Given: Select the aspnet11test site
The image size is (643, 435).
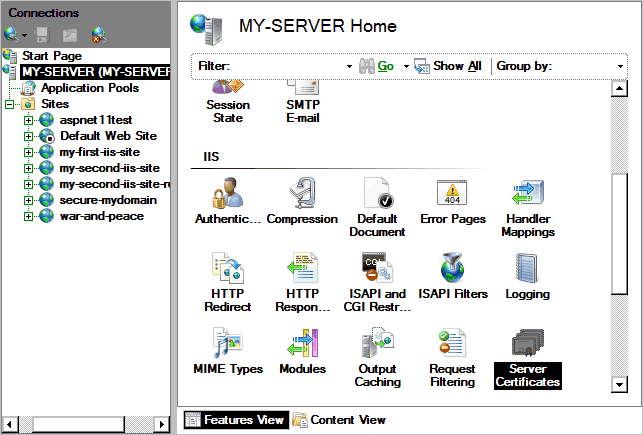Looking at the screenshot, I should [96, 120].
